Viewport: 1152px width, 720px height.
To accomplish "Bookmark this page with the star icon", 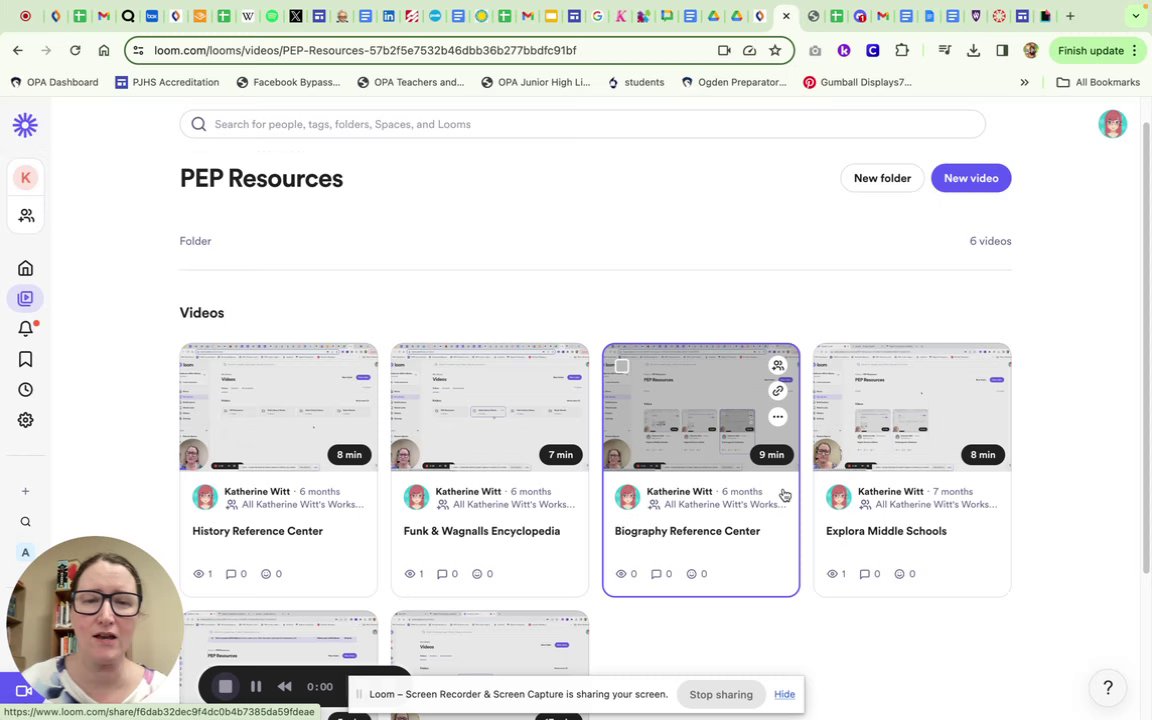I will (774, 50).
